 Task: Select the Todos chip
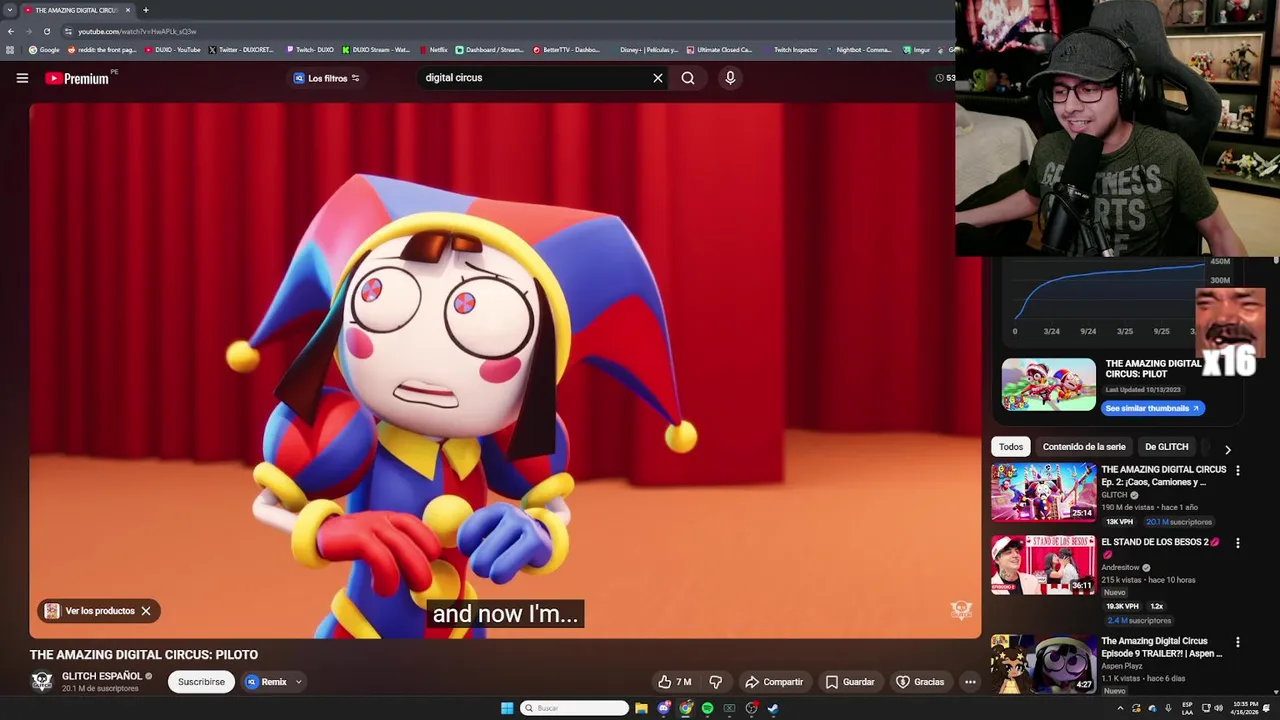point(1011,447)
